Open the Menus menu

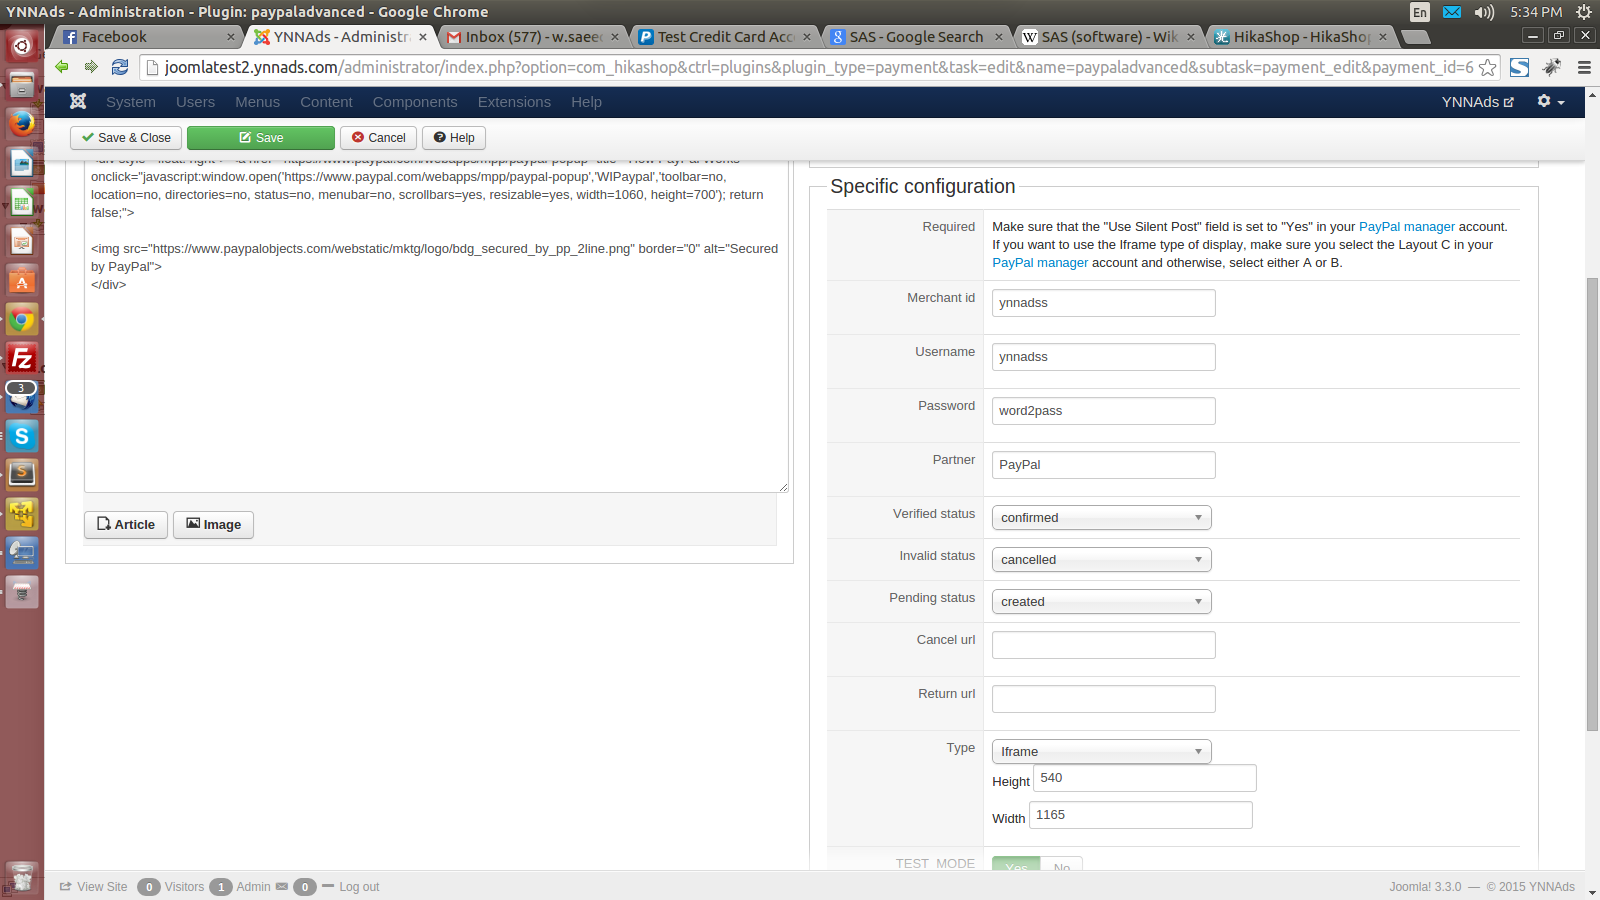pos(257,102)
